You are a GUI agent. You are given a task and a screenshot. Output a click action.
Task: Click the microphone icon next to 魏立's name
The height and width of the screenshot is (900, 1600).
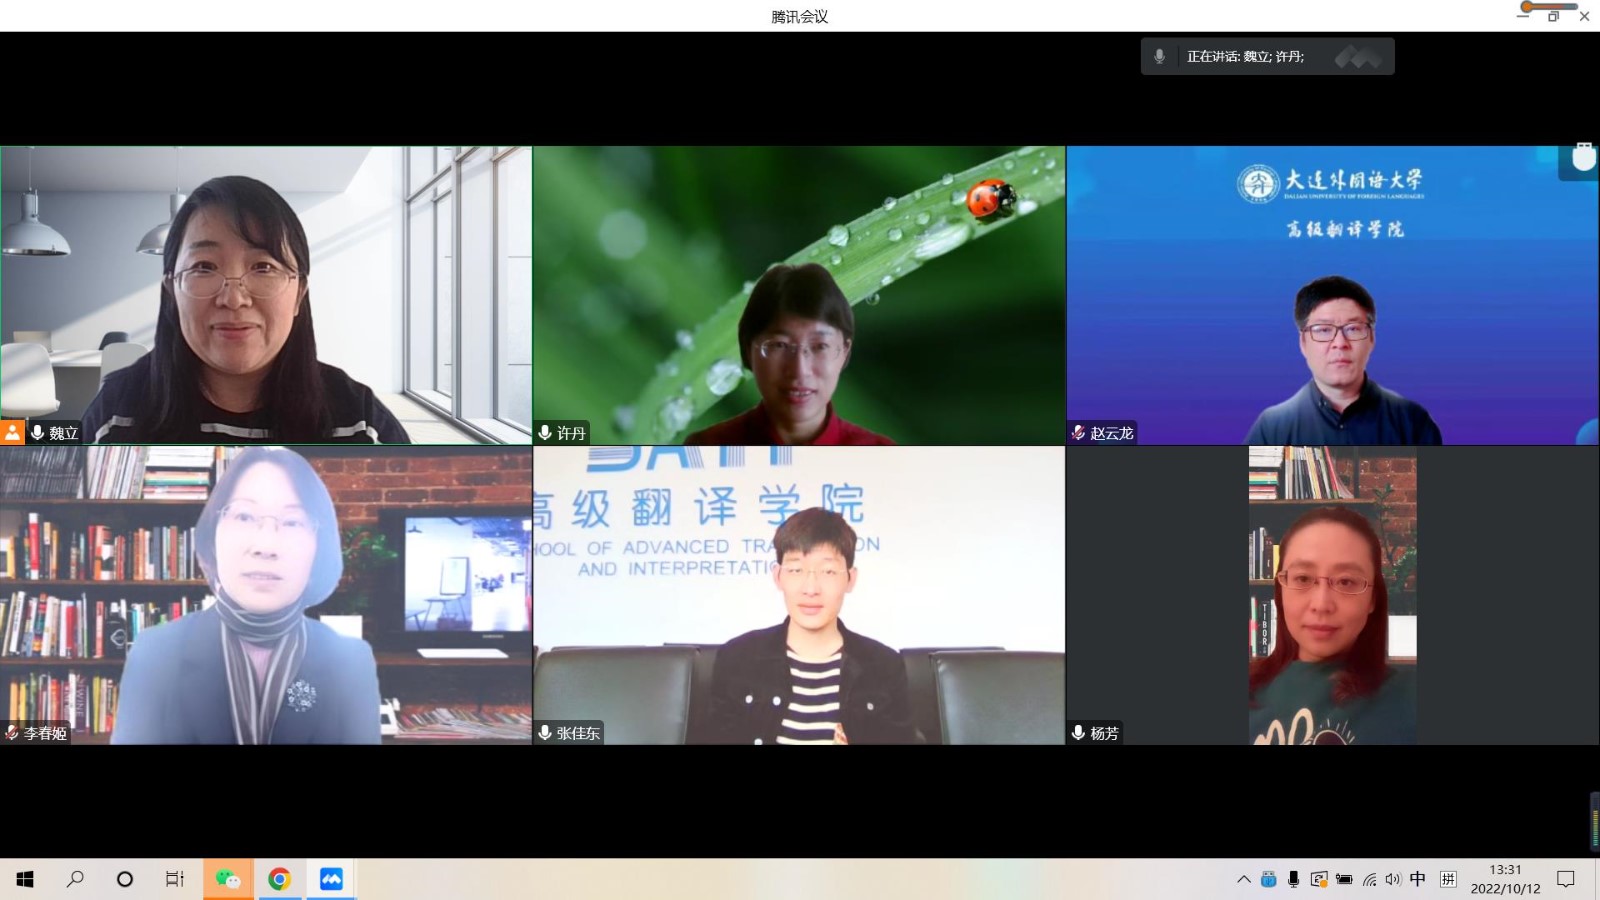[x=37, y=432]
